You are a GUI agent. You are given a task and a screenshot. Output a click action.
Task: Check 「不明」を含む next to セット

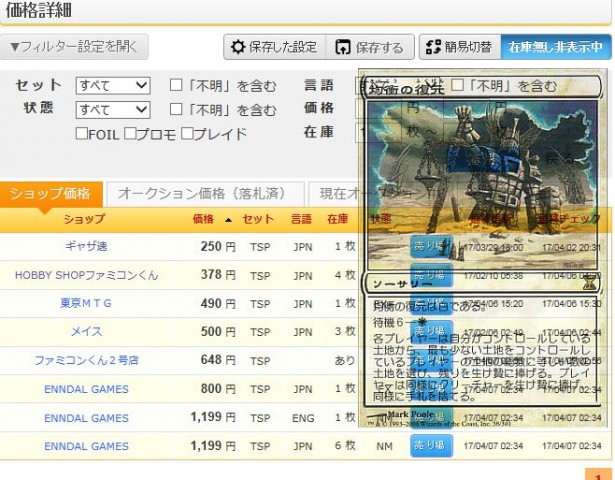[176, 85]
